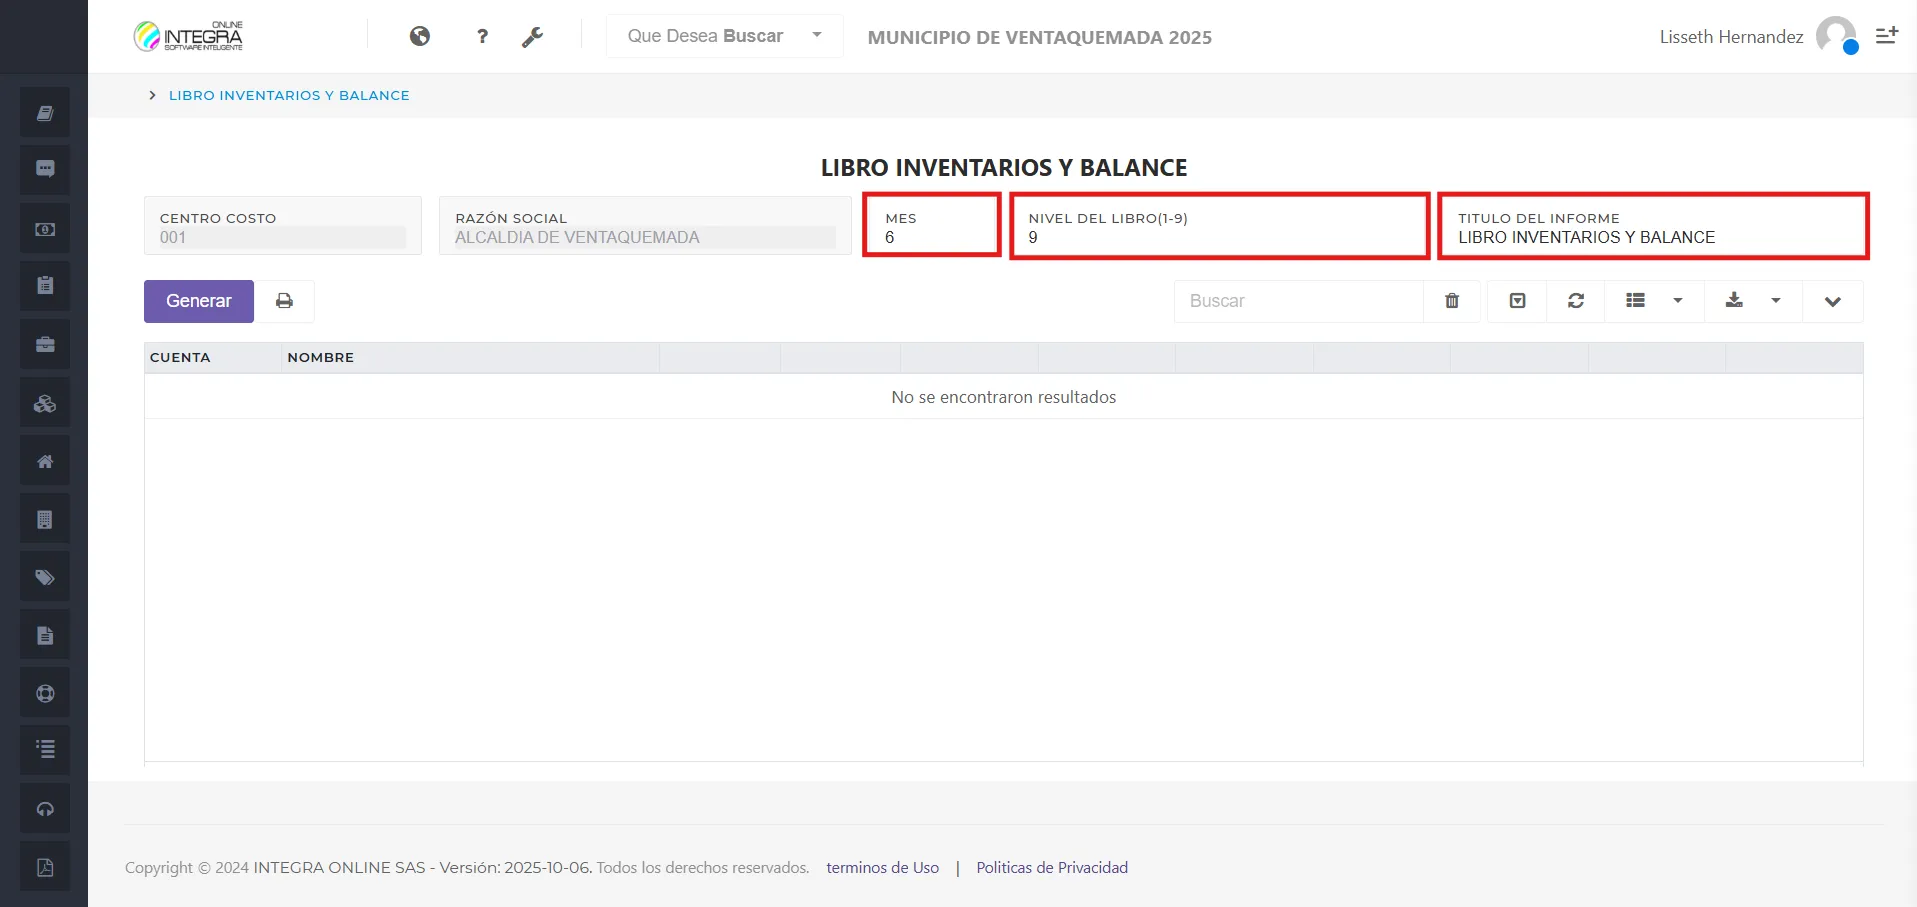Print the report using the printer icon
Screen dimensions: 1917x907
click(x=284, y=300)
